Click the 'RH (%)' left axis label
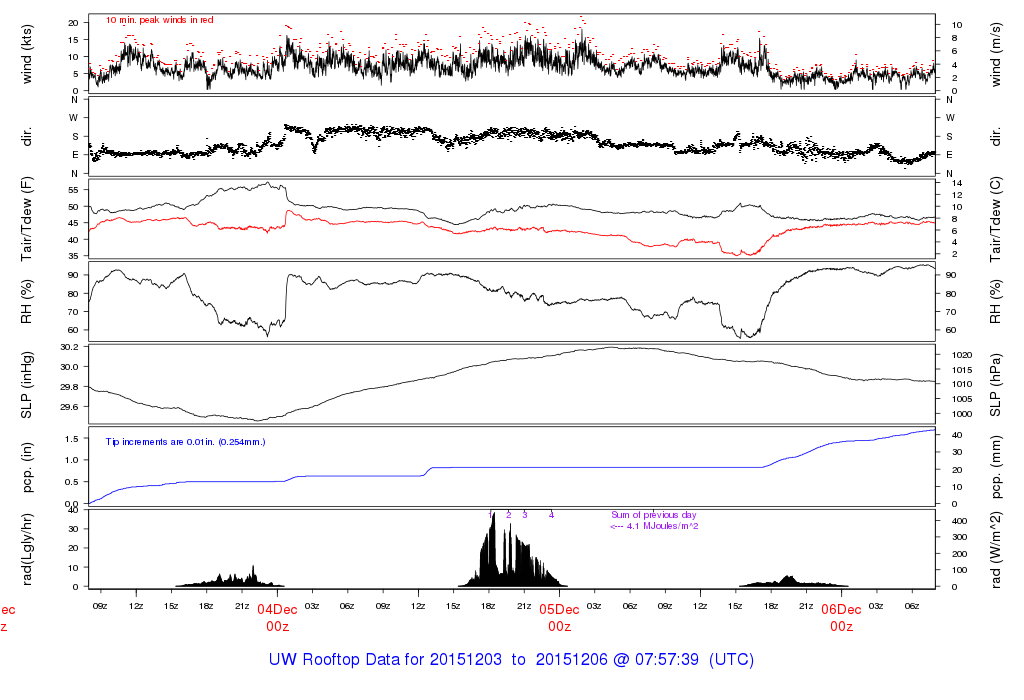This screenshot has height=700, width=1024. [27, 302]
